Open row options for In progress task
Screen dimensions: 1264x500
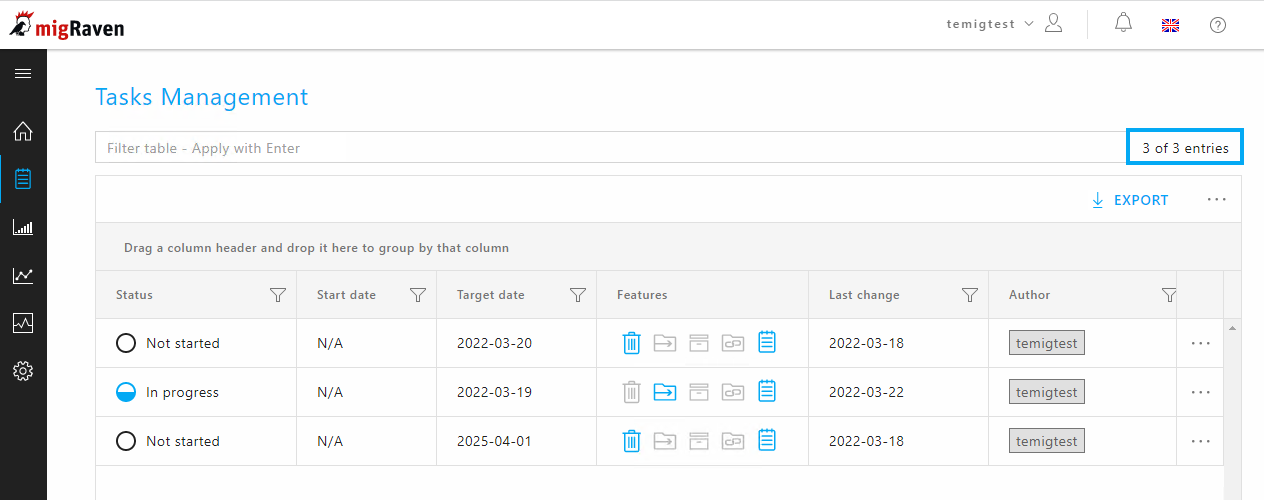coord(1201,392)
